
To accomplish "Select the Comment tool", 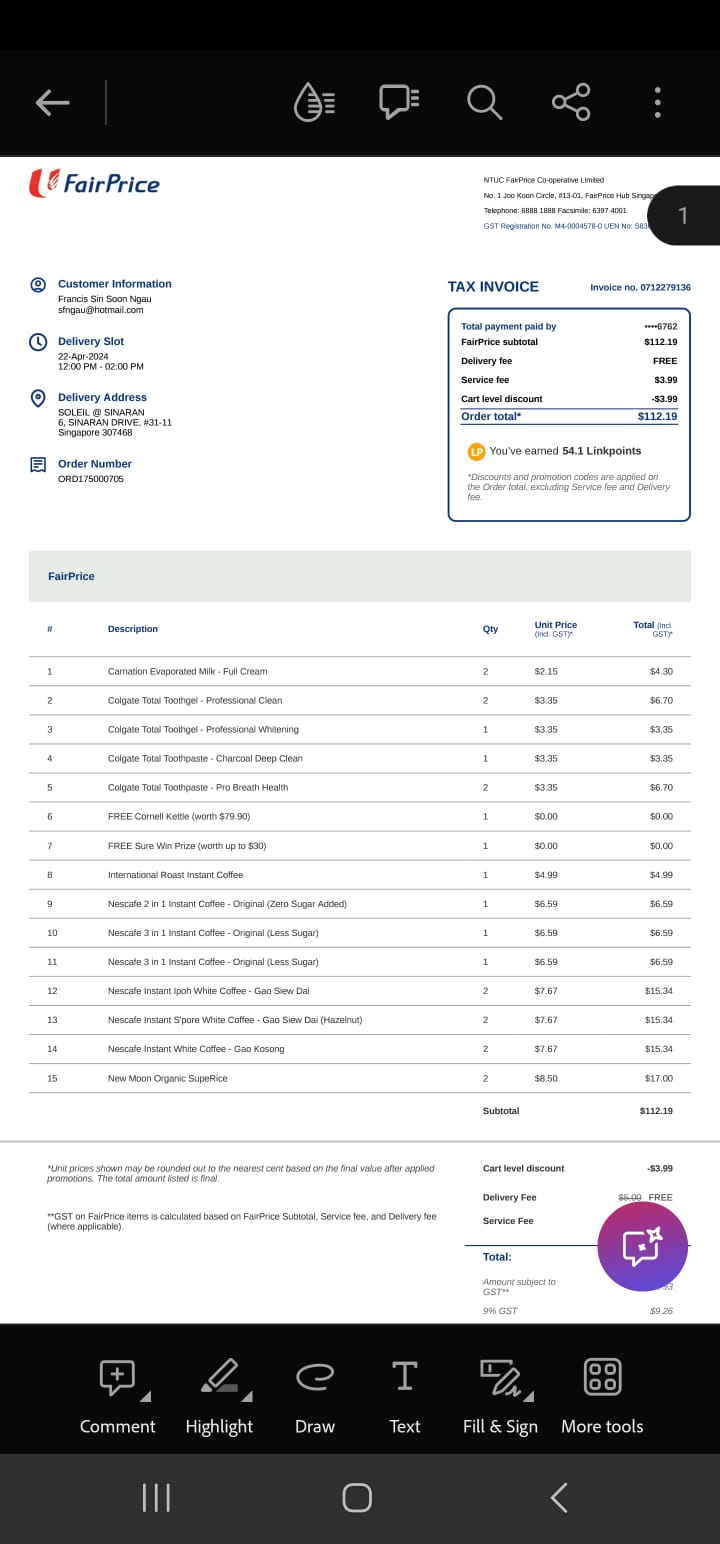I will coord(117,1396).
